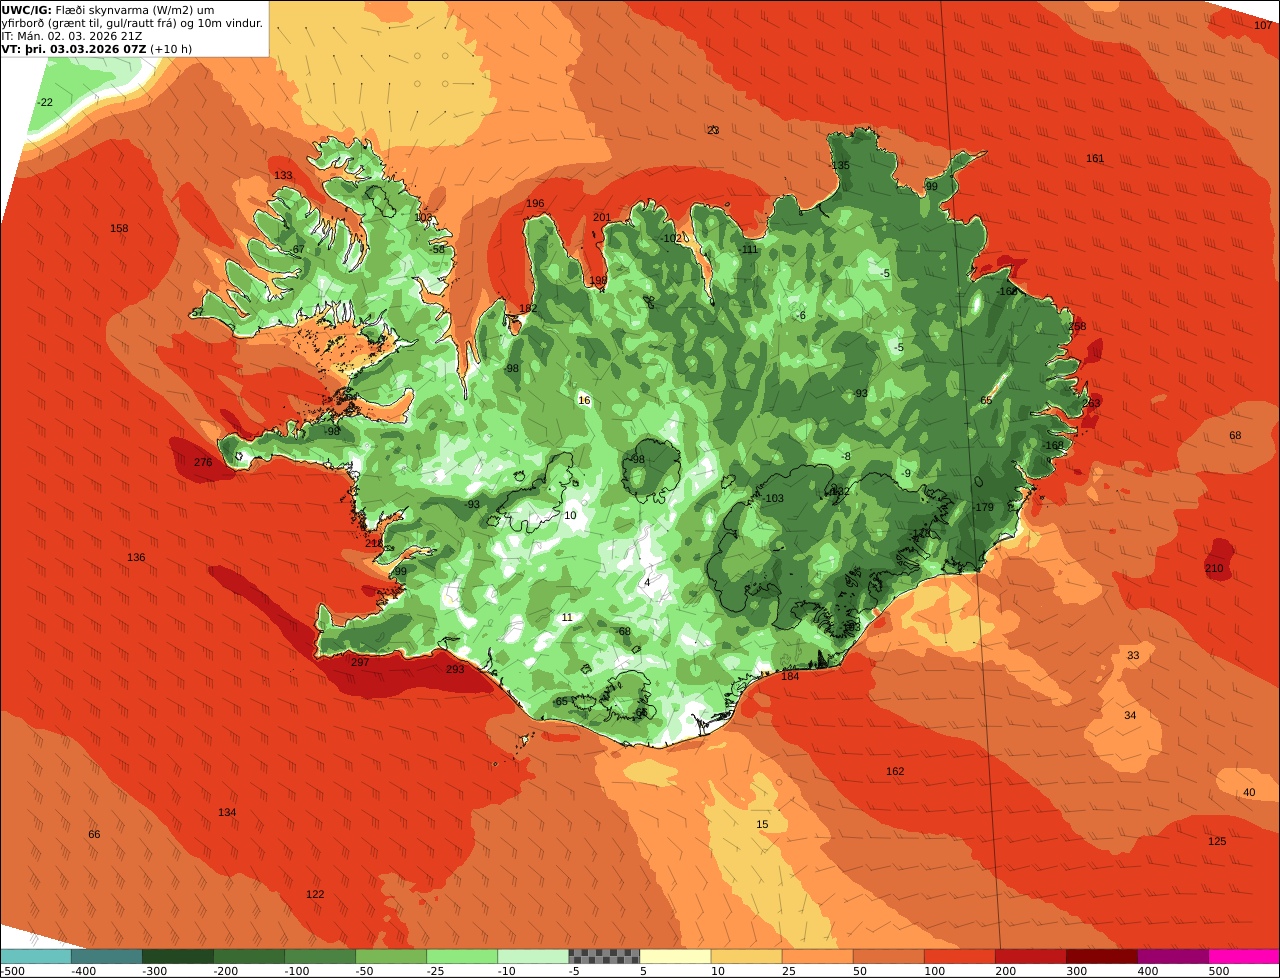
Task: Click the legend swatch between 50 and 100
Action: click(x=889, y=956)
